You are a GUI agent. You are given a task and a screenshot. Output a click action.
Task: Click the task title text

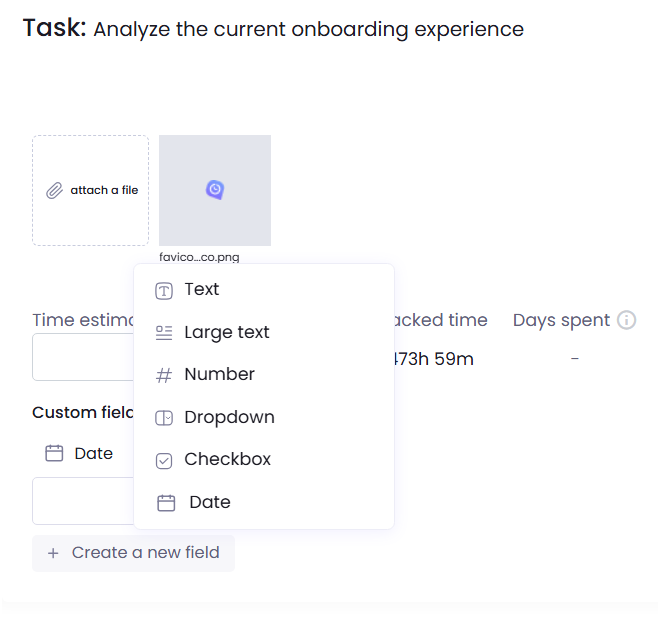[x=308, y=29]
